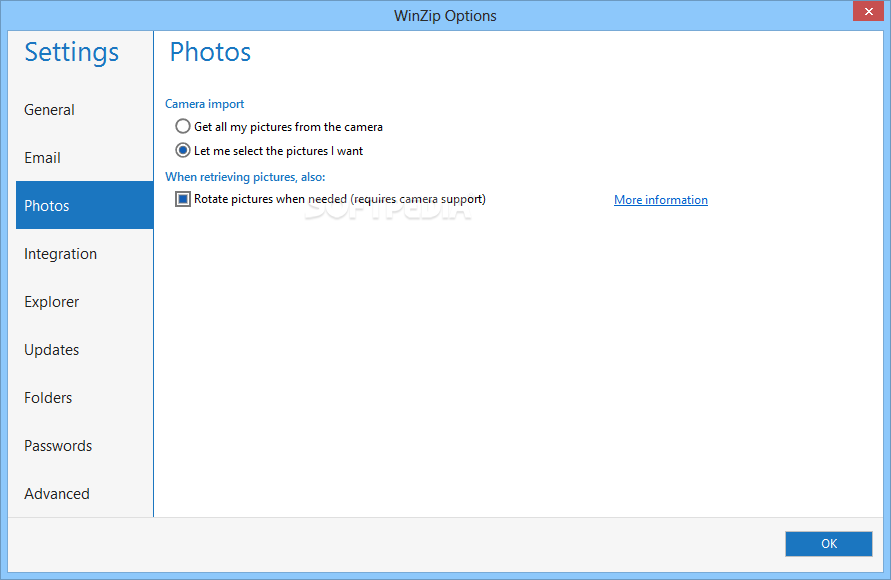The image size is (891, 580).
Task: Go to Explorer settings
Action: [84, 302]
